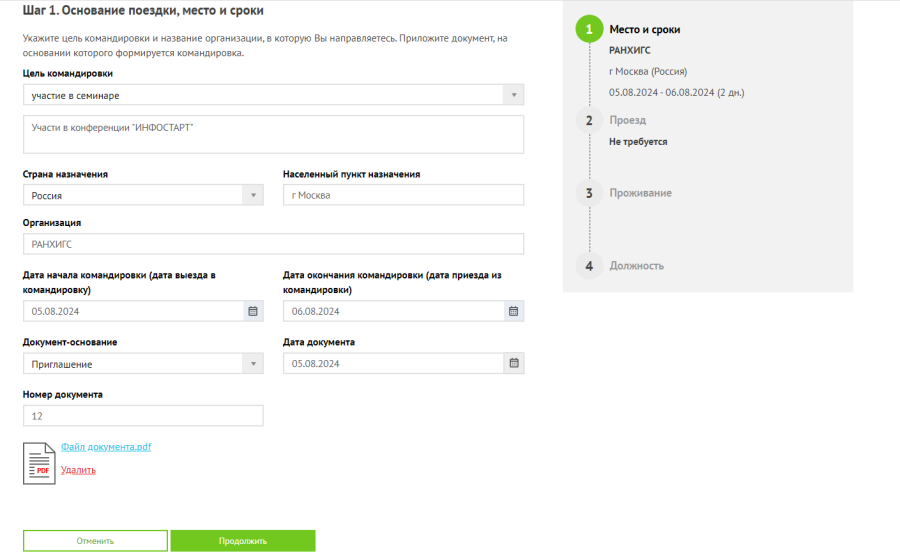
Task: Click Удалить to remove attached file
Action: click(x=78, y=469)
